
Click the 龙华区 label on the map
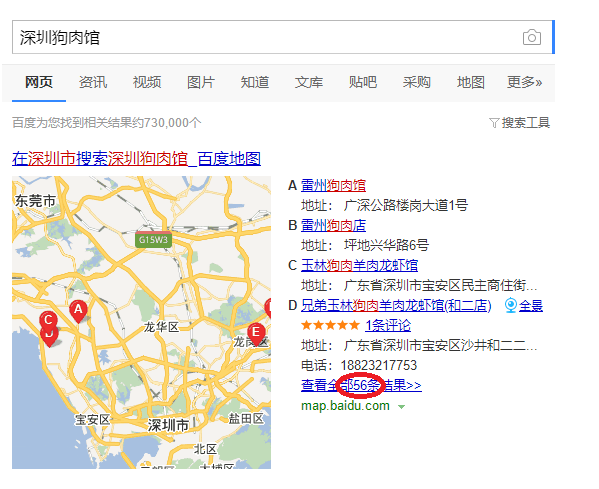[x=161, y=327]
